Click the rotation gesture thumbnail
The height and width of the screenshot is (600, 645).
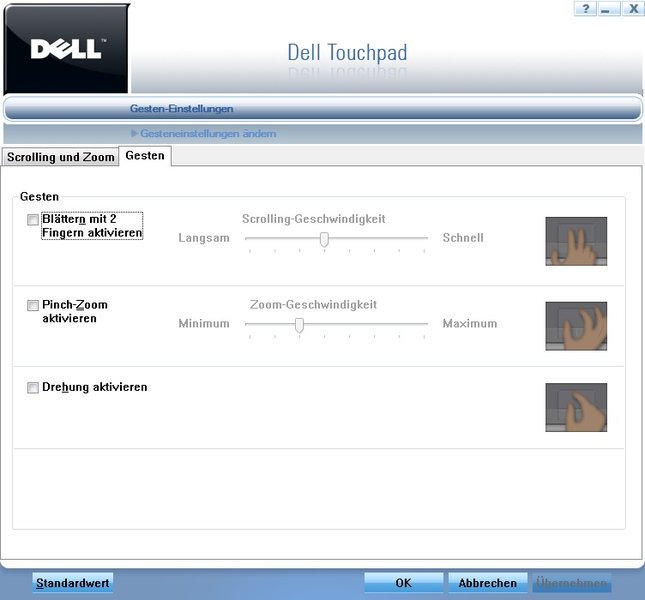pos(576,408)
